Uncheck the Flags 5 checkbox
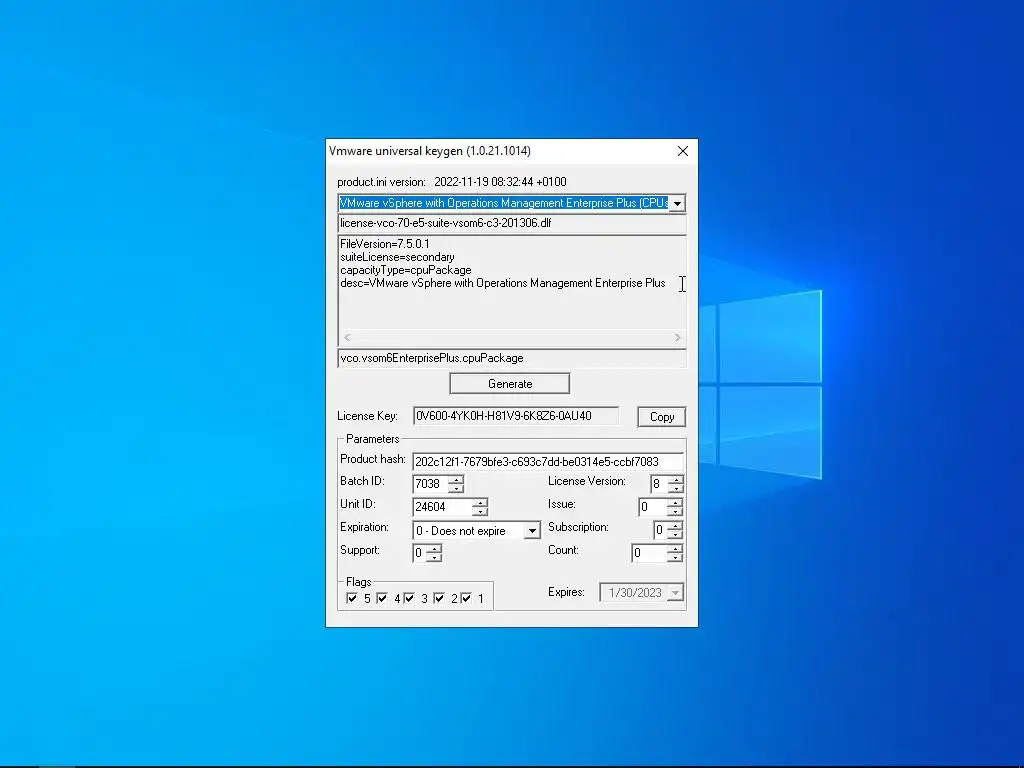 point(352,598)
